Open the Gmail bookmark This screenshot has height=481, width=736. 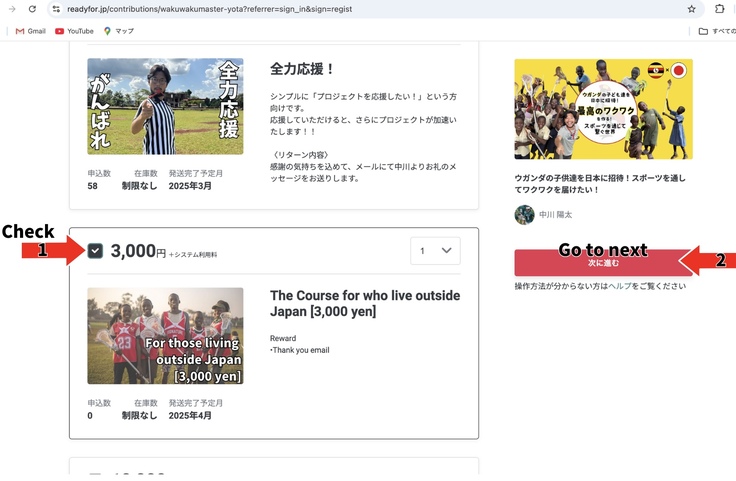30,31
